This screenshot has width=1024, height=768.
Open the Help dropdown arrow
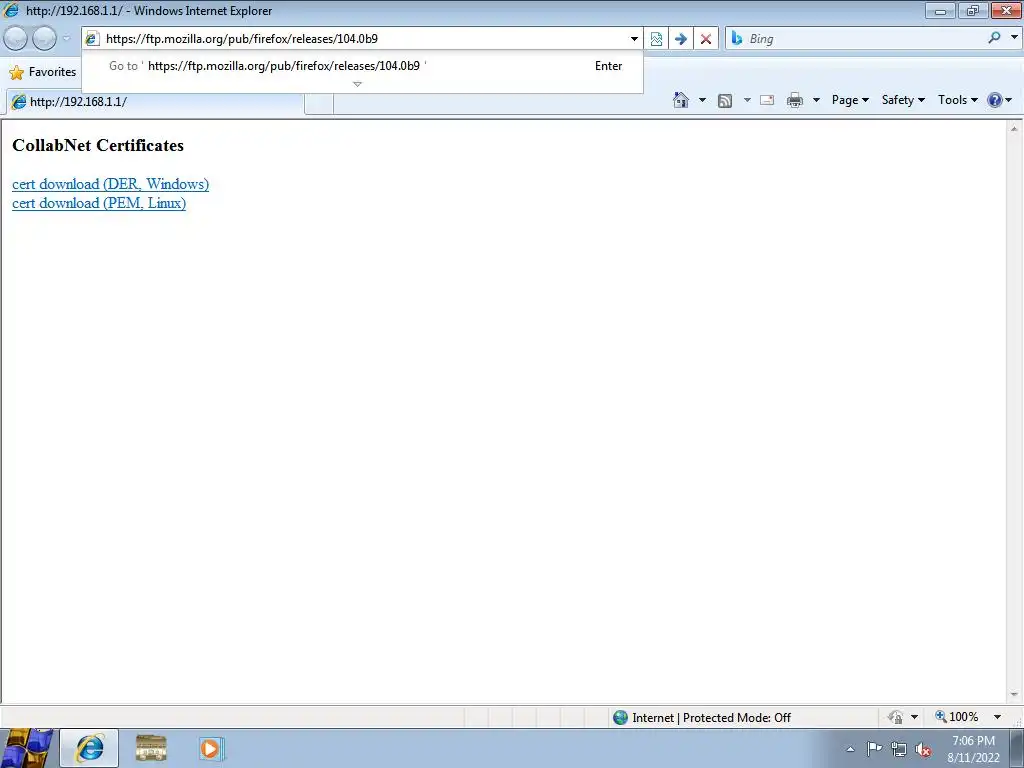(1009, 100)
